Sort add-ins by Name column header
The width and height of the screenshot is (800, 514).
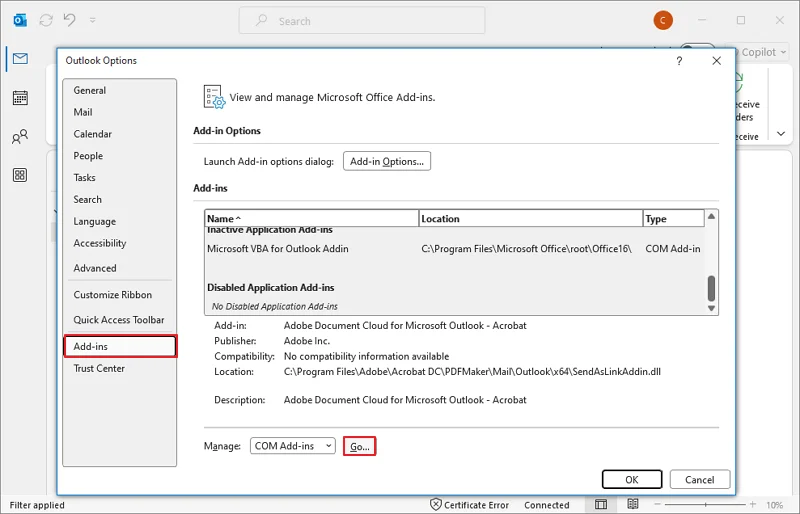click(311, 218)
